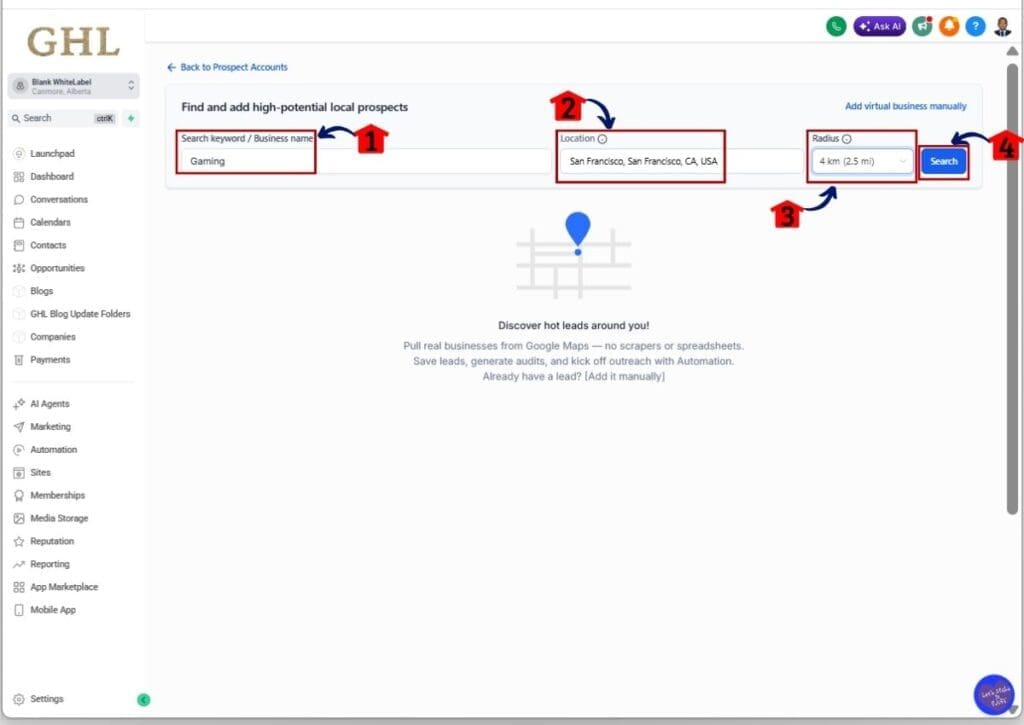Click the blue help question mark icon
The height and width of the screenshot is (725, 1024).
[975, 26]
